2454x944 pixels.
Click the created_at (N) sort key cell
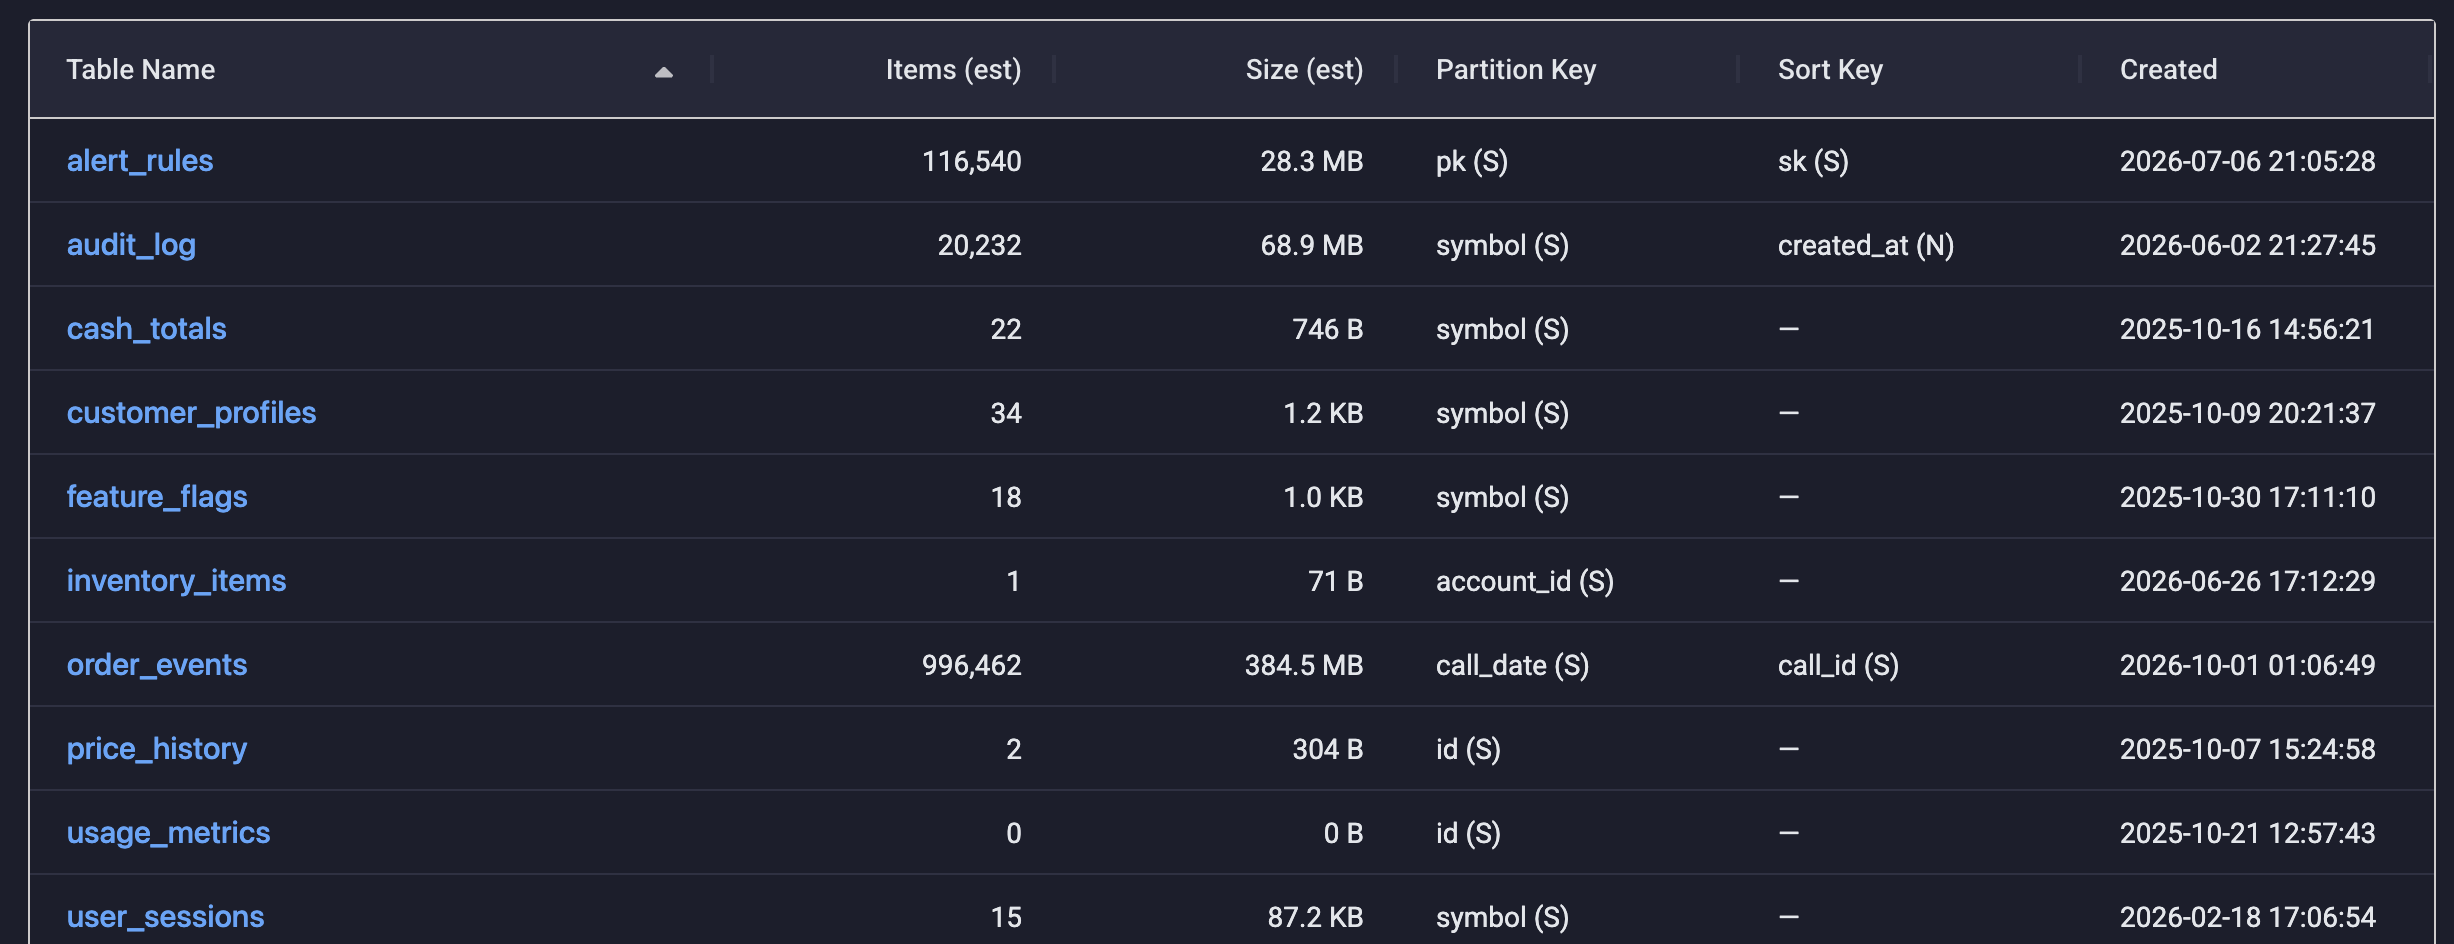click(x=1866, y=245)
